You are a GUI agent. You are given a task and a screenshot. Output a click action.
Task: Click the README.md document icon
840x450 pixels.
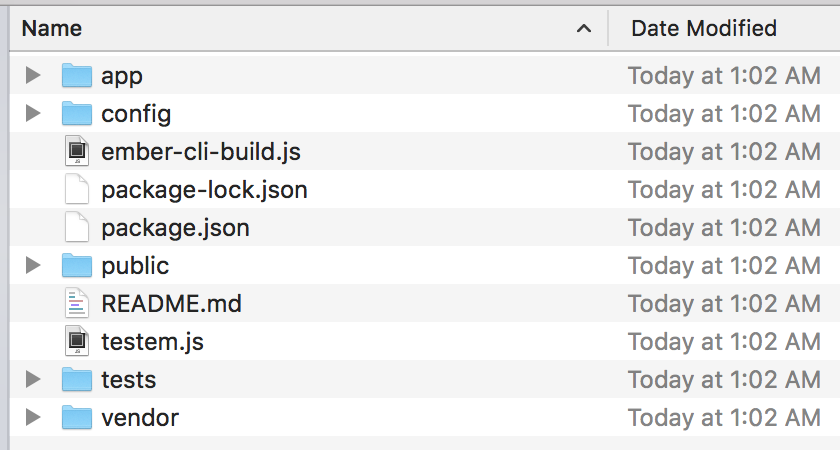pos(77,303)
